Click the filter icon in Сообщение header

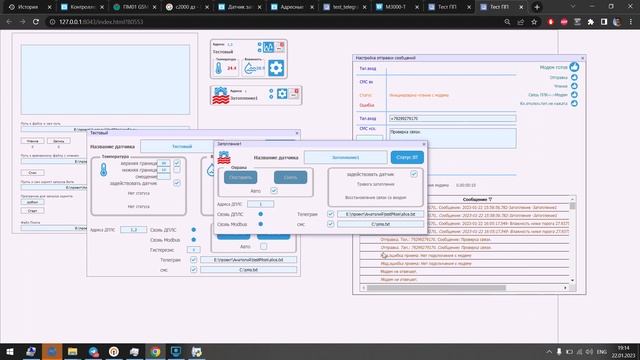(x=490, y=200)
